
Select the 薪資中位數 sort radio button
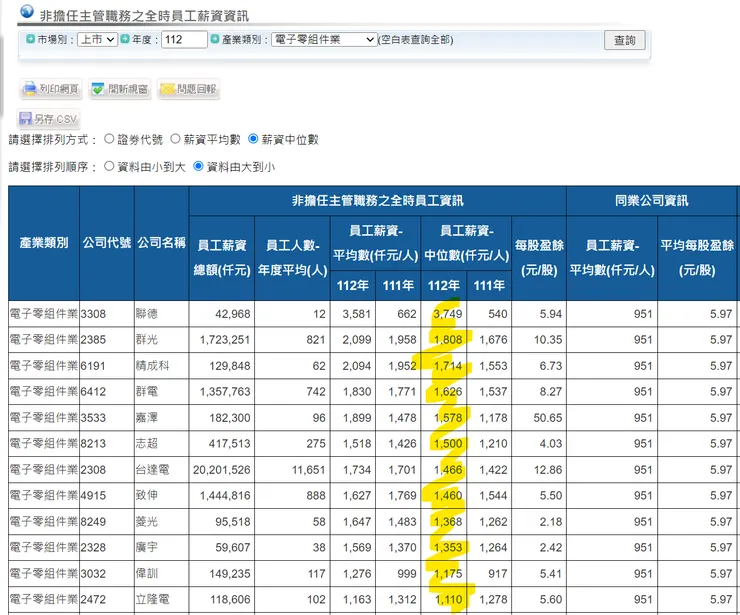(x=253, y=139)
